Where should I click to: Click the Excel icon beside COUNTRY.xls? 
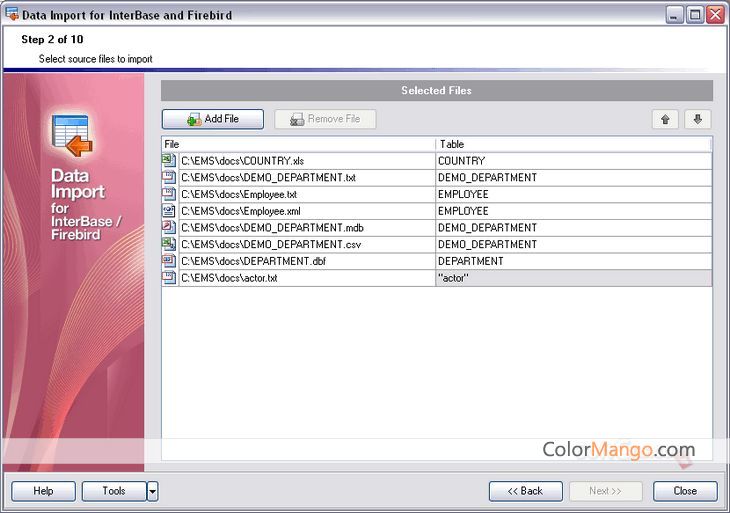[x=169, y=161]
